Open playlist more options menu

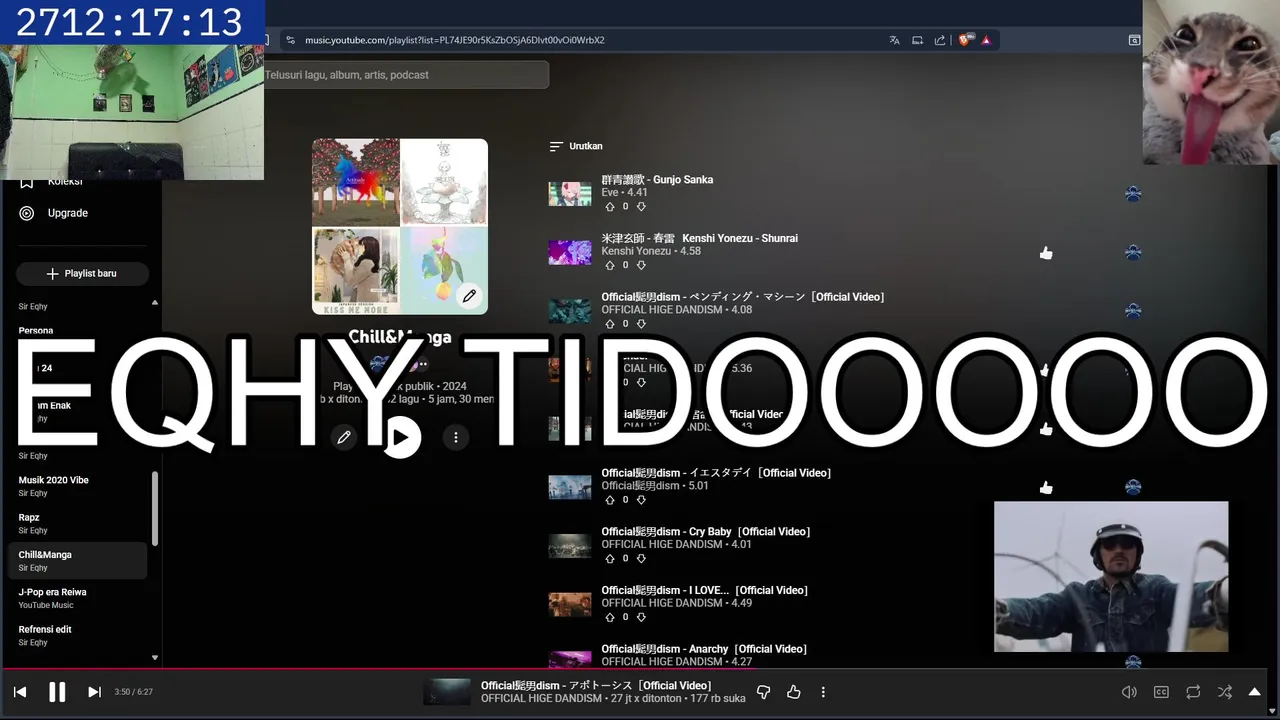pyautogui.click(x=456, y=437)
